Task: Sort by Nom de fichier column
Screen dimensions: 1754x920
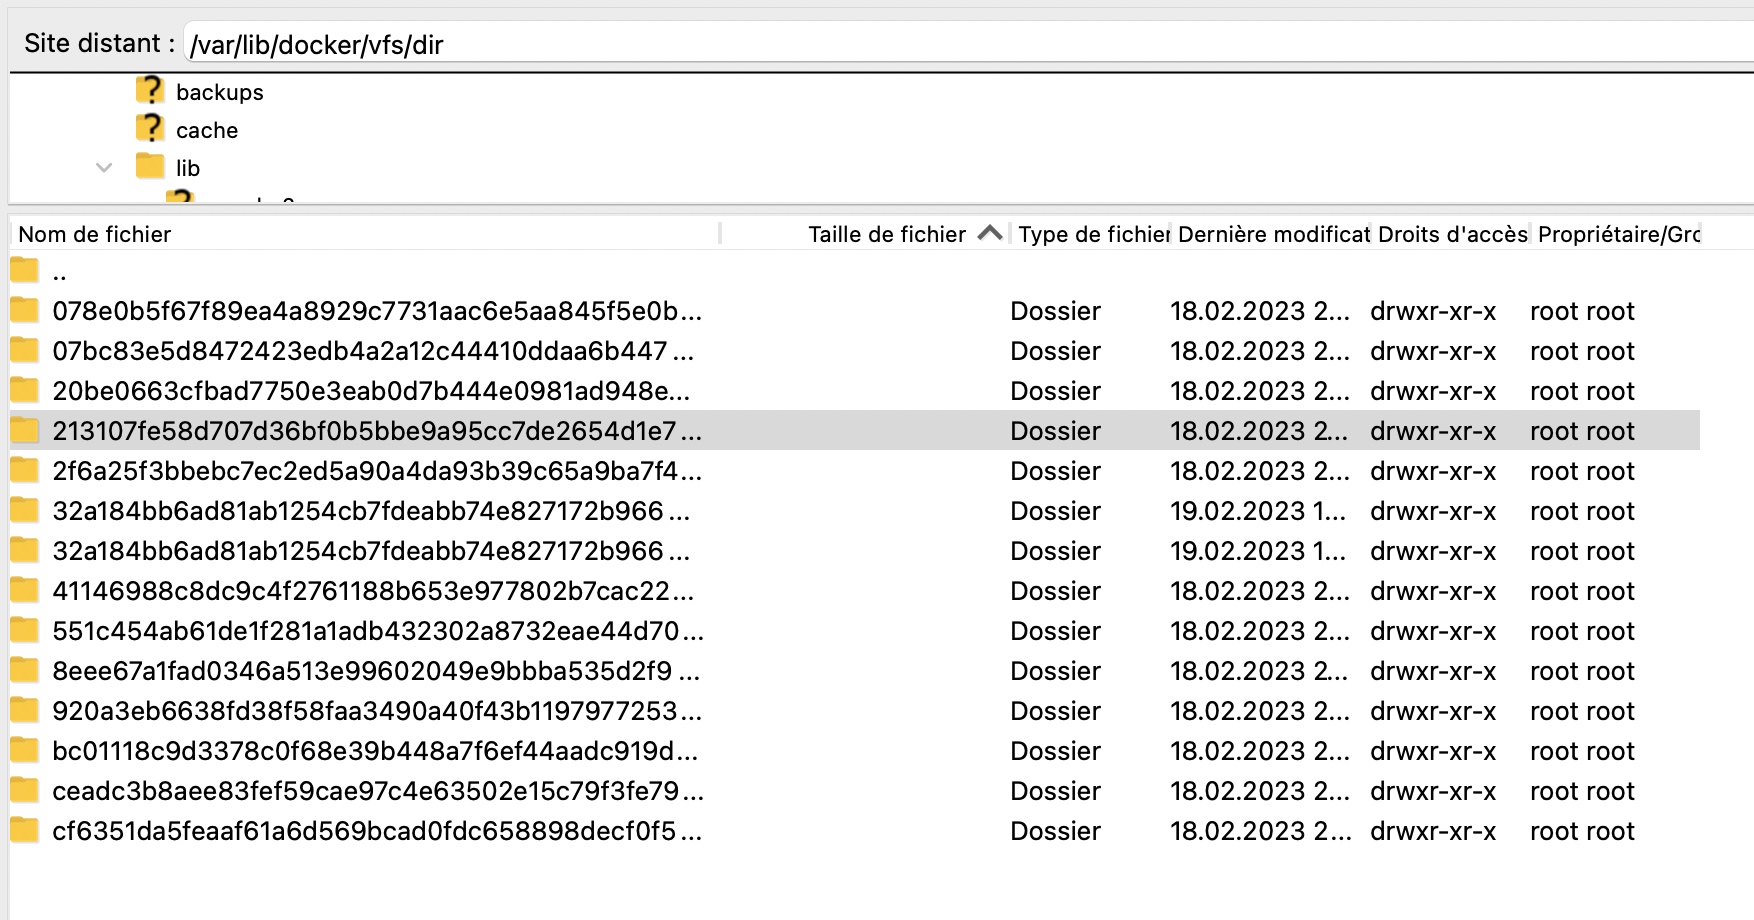Action: point(95,234)
